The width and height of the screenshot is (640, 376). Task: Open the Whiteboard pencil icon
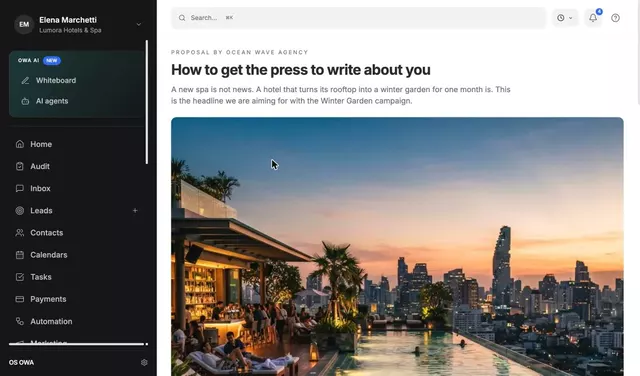[25, 80]
